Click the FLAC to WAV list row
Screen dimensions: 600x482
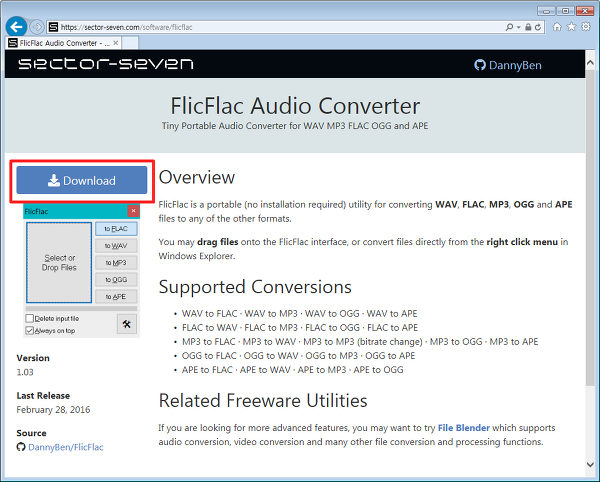pyautogui.click(x=300, y=328)
